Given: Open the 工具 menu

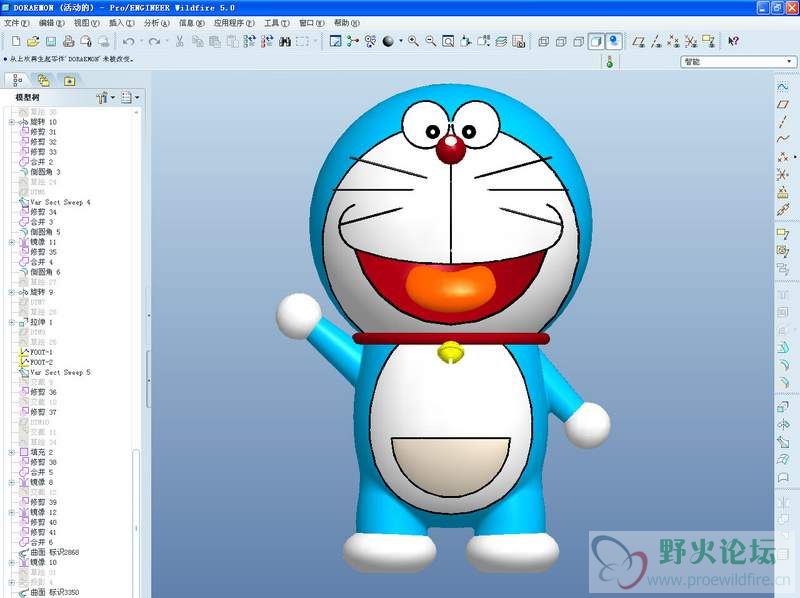Looking at the screenshot, I should (276, 23).
